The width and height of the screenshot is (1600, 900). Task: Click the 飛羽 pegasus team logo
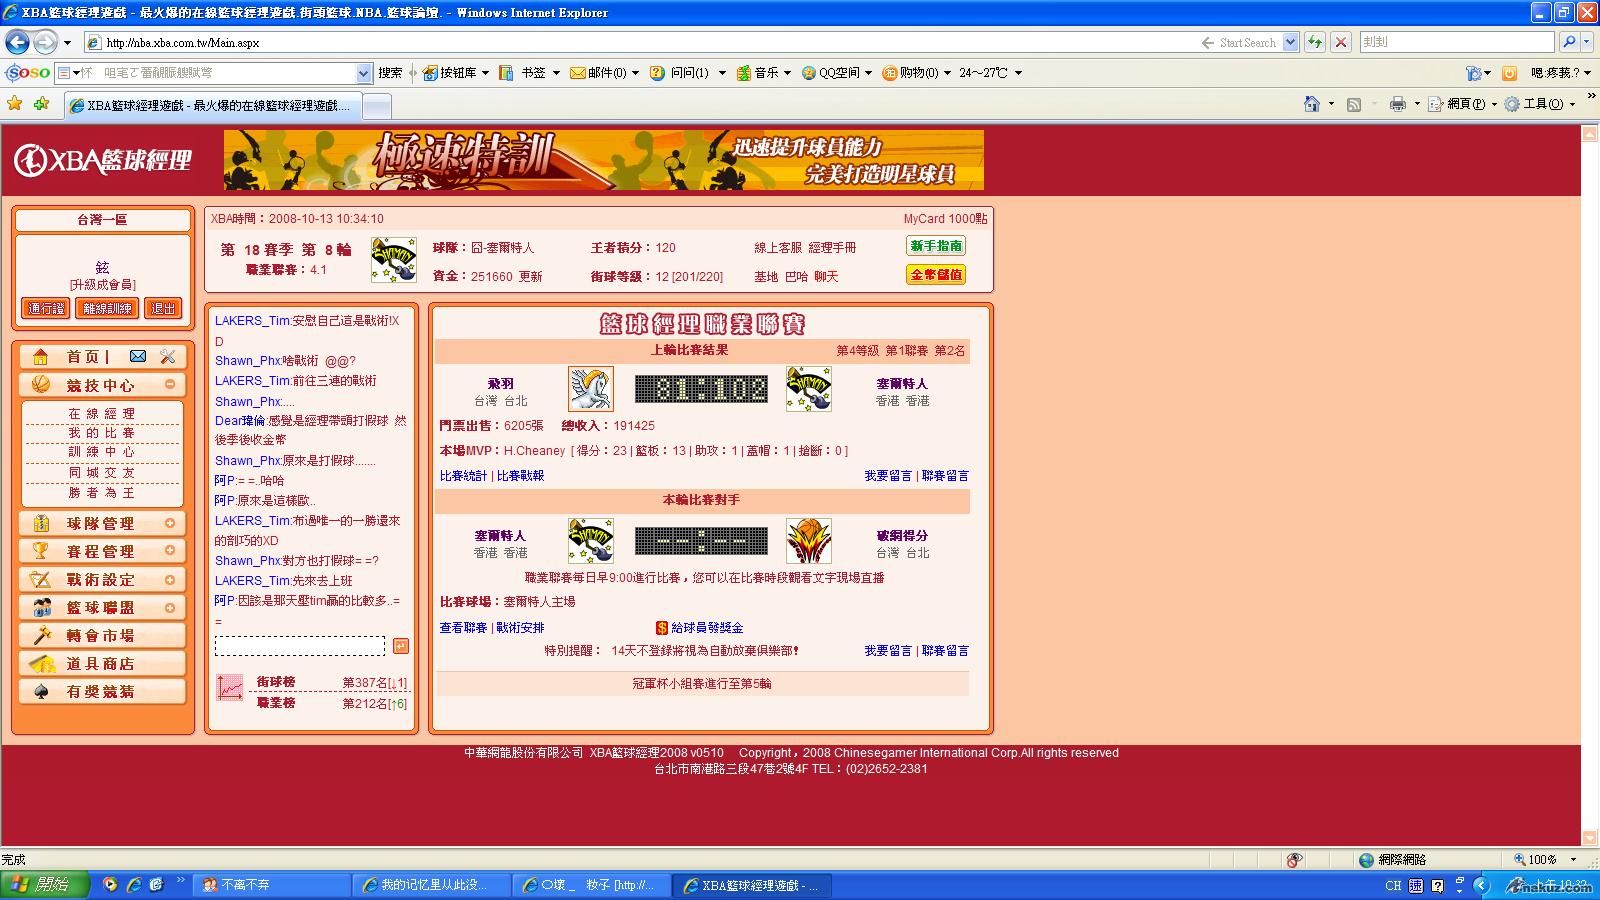pos(591,389)
